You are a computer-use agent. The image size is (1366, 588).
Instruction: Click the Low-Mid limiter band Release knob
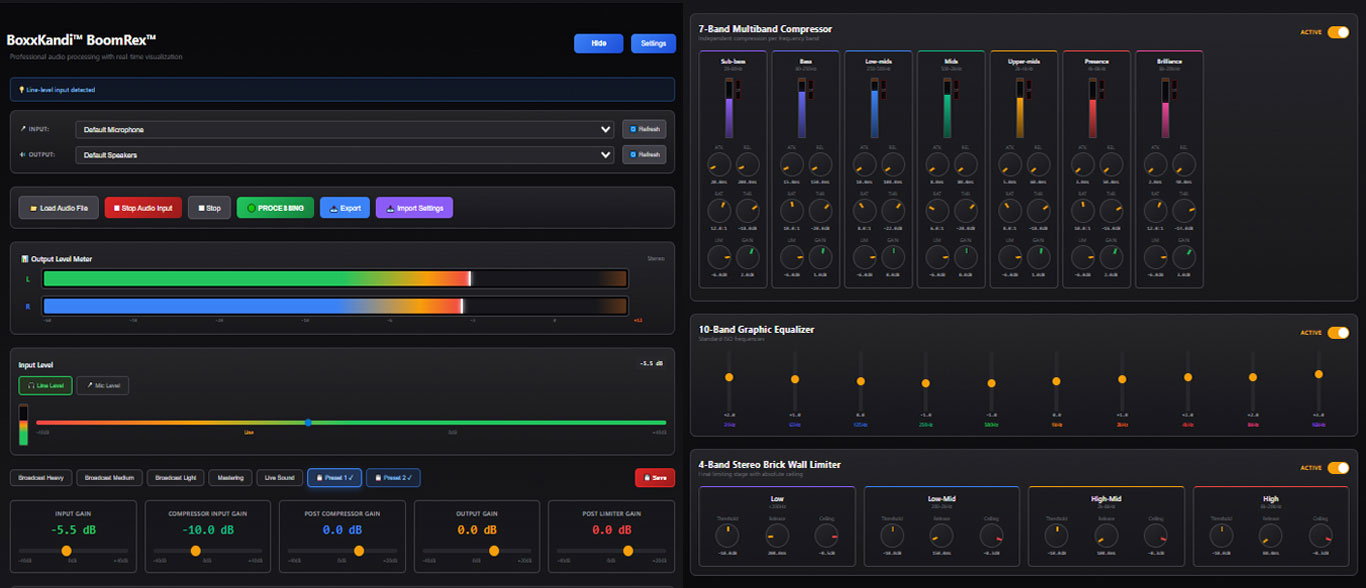pos(942,537)
